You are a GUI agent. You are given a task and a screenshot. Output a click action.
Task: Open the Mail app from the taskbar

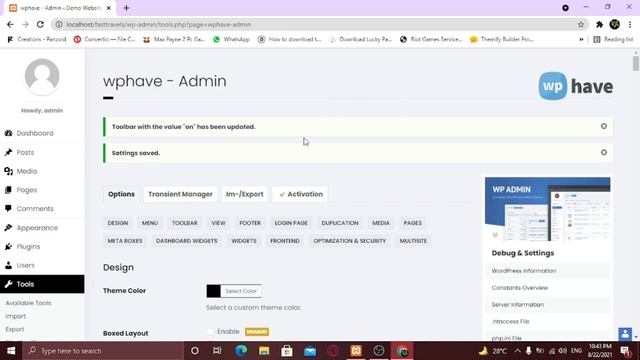click(310, 351)
